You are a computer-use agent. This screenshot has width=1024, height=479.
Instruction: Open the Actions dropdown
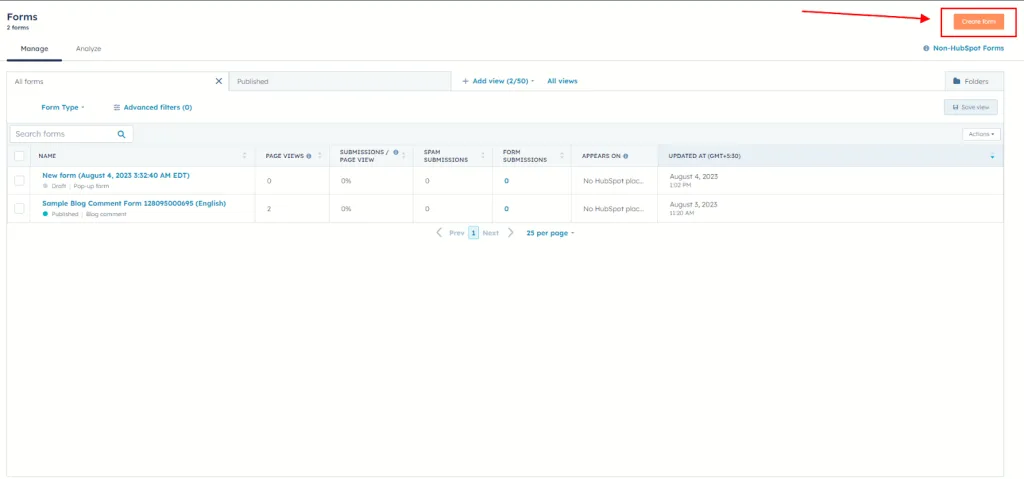(982, 134)
